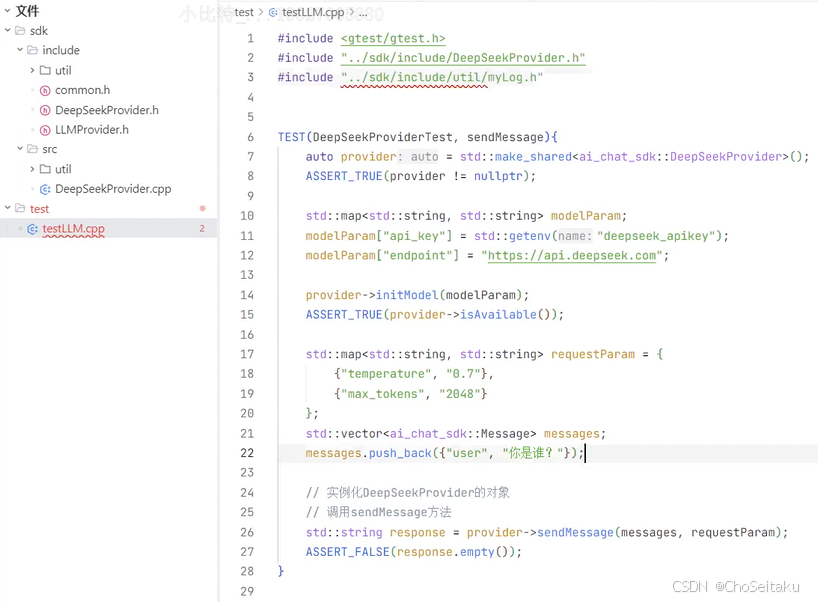
Task: Follow the gtest/gtest.h include link
Action: pyautogui.click(x=393, y=39)
